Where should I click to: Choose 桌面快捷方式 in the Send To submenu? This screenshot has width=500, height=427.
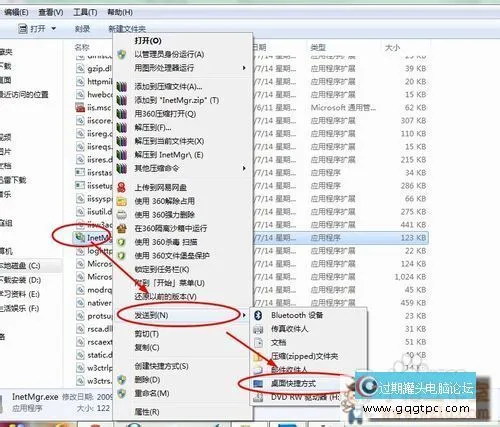coord(293,384)
